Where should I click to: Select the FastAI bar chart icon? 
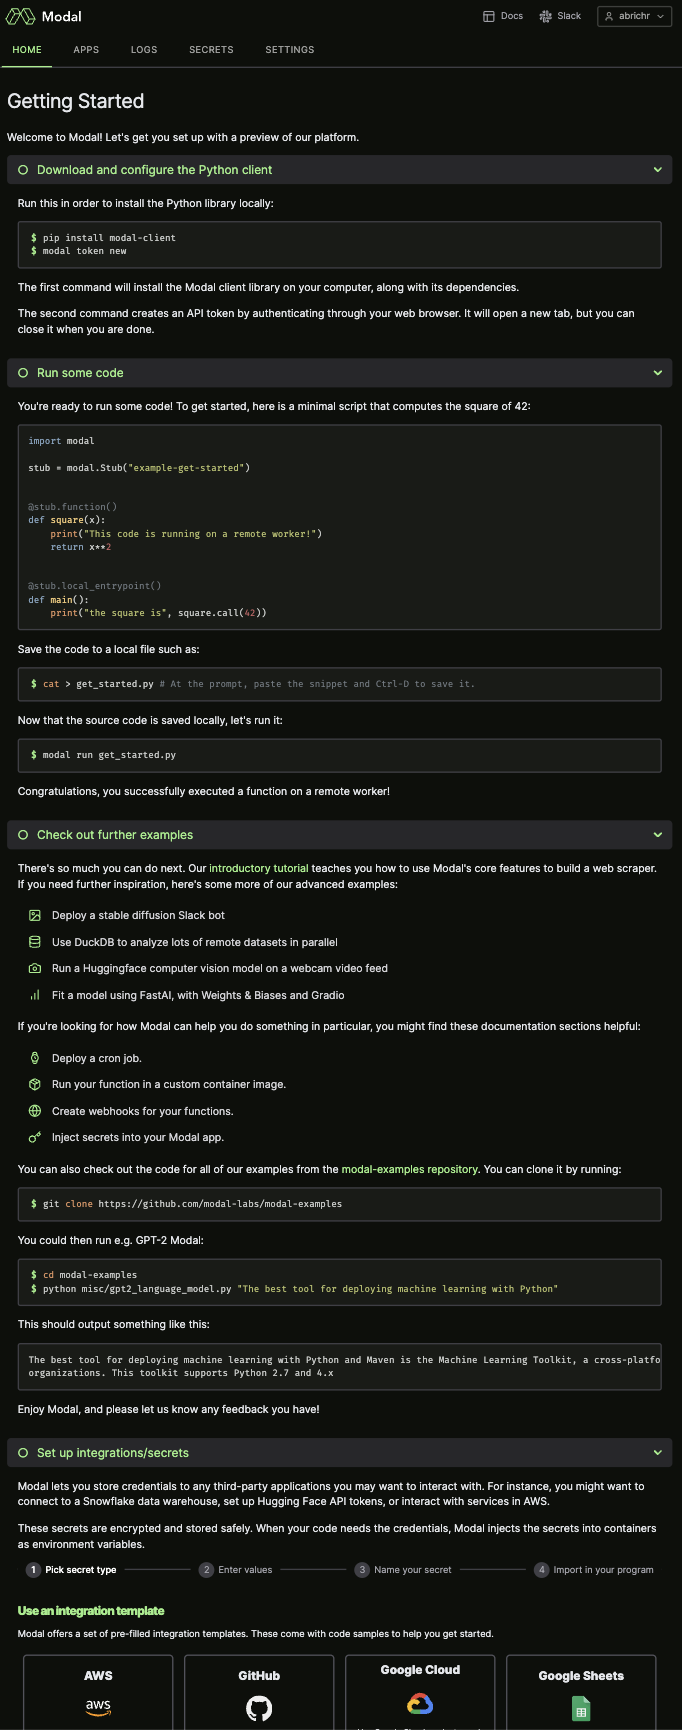coord(35,995)
